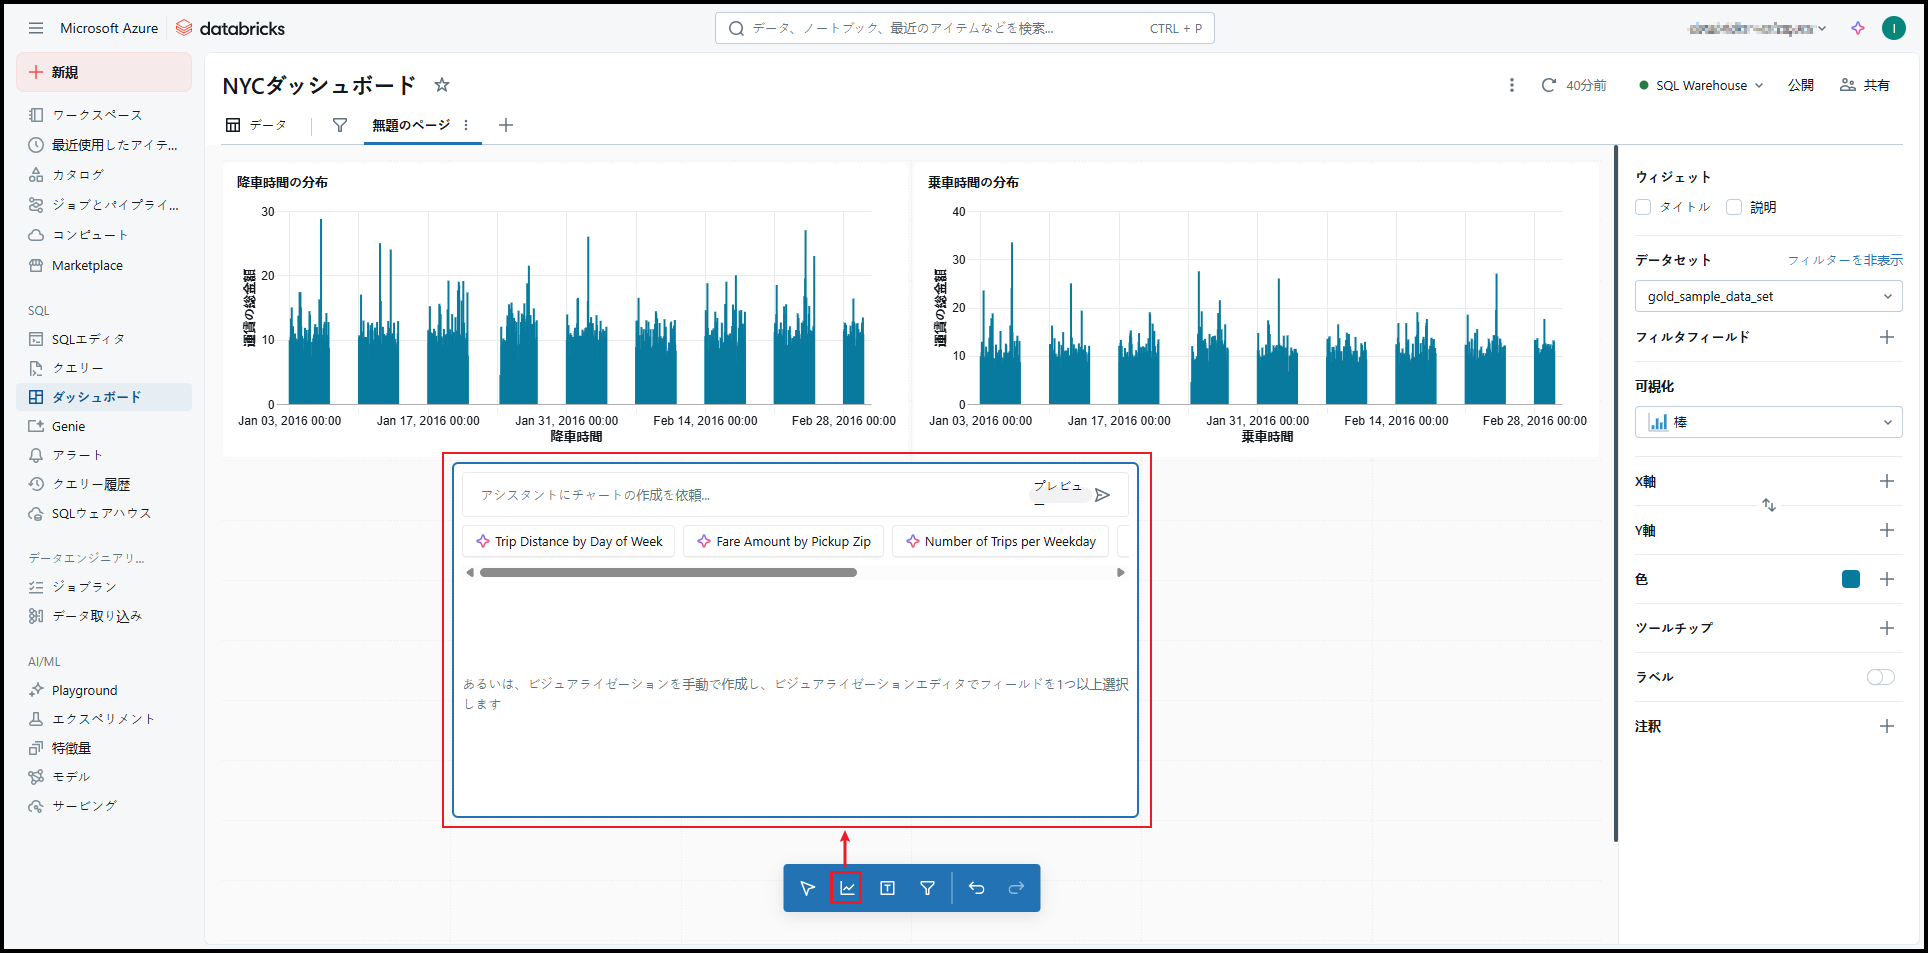Select the pointer selection tool
Viewport: 1928px width, 953px height.
[807, 888]
